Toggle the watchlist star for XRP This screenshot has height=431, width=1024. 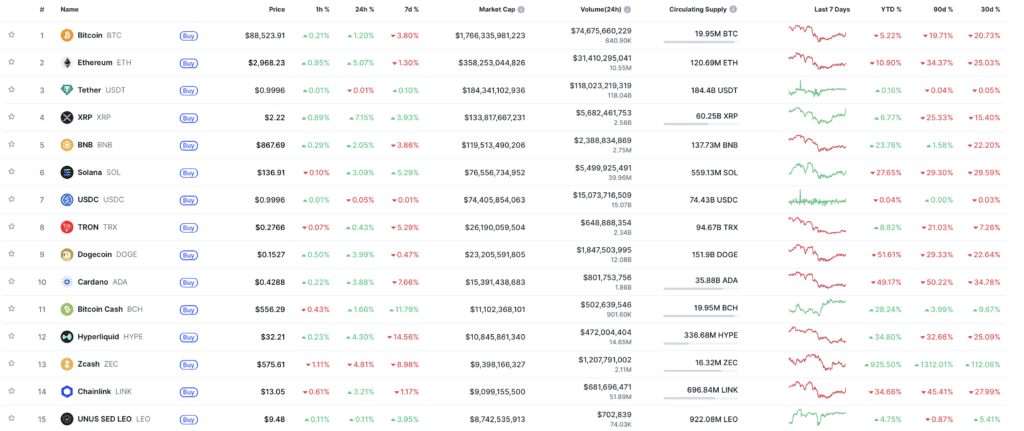tap(11, 118)
